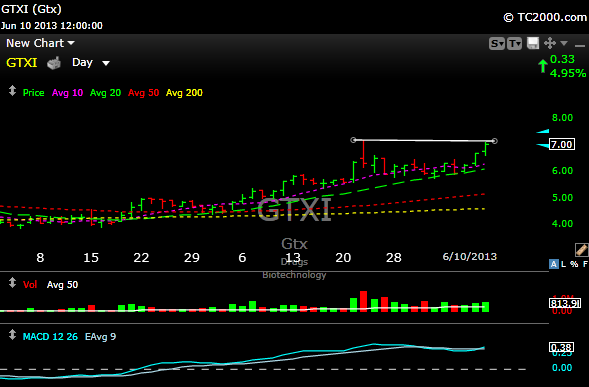Viewport: 589px width, 387px height.
Task: Toggle the A (arithmetic) scale button
Action: click(x=553, y=264)
